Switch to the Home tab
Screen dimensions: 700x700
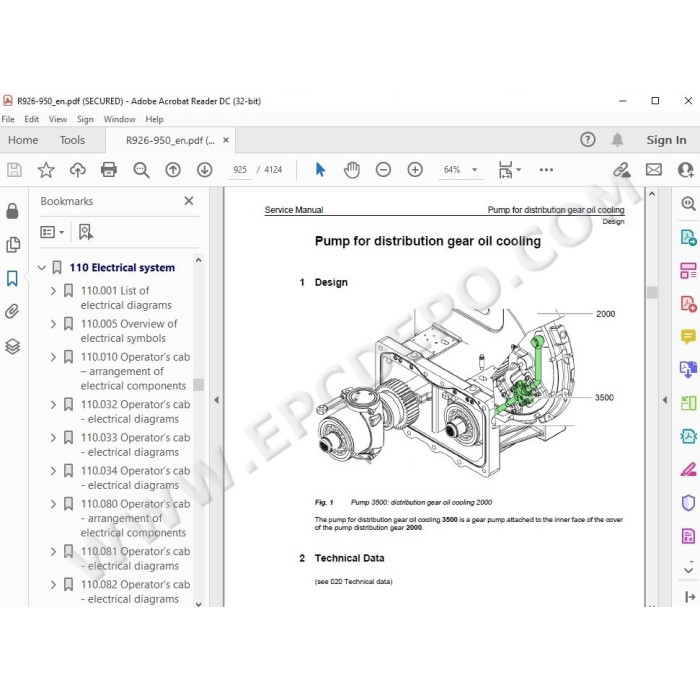click(x=23, y=140)
